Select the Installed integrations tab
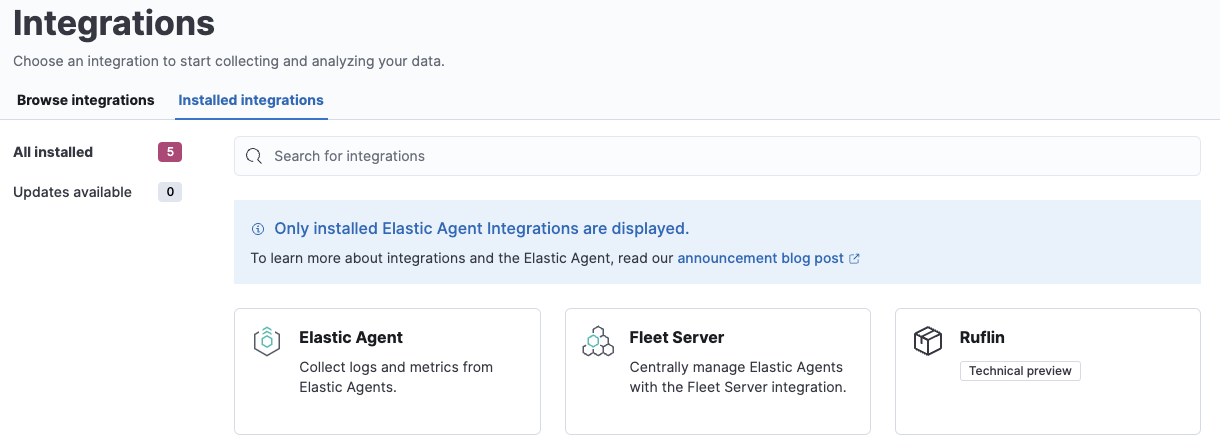Viewport: 1220px width, 448px height. pyautogui.click(x=251, y=100)
